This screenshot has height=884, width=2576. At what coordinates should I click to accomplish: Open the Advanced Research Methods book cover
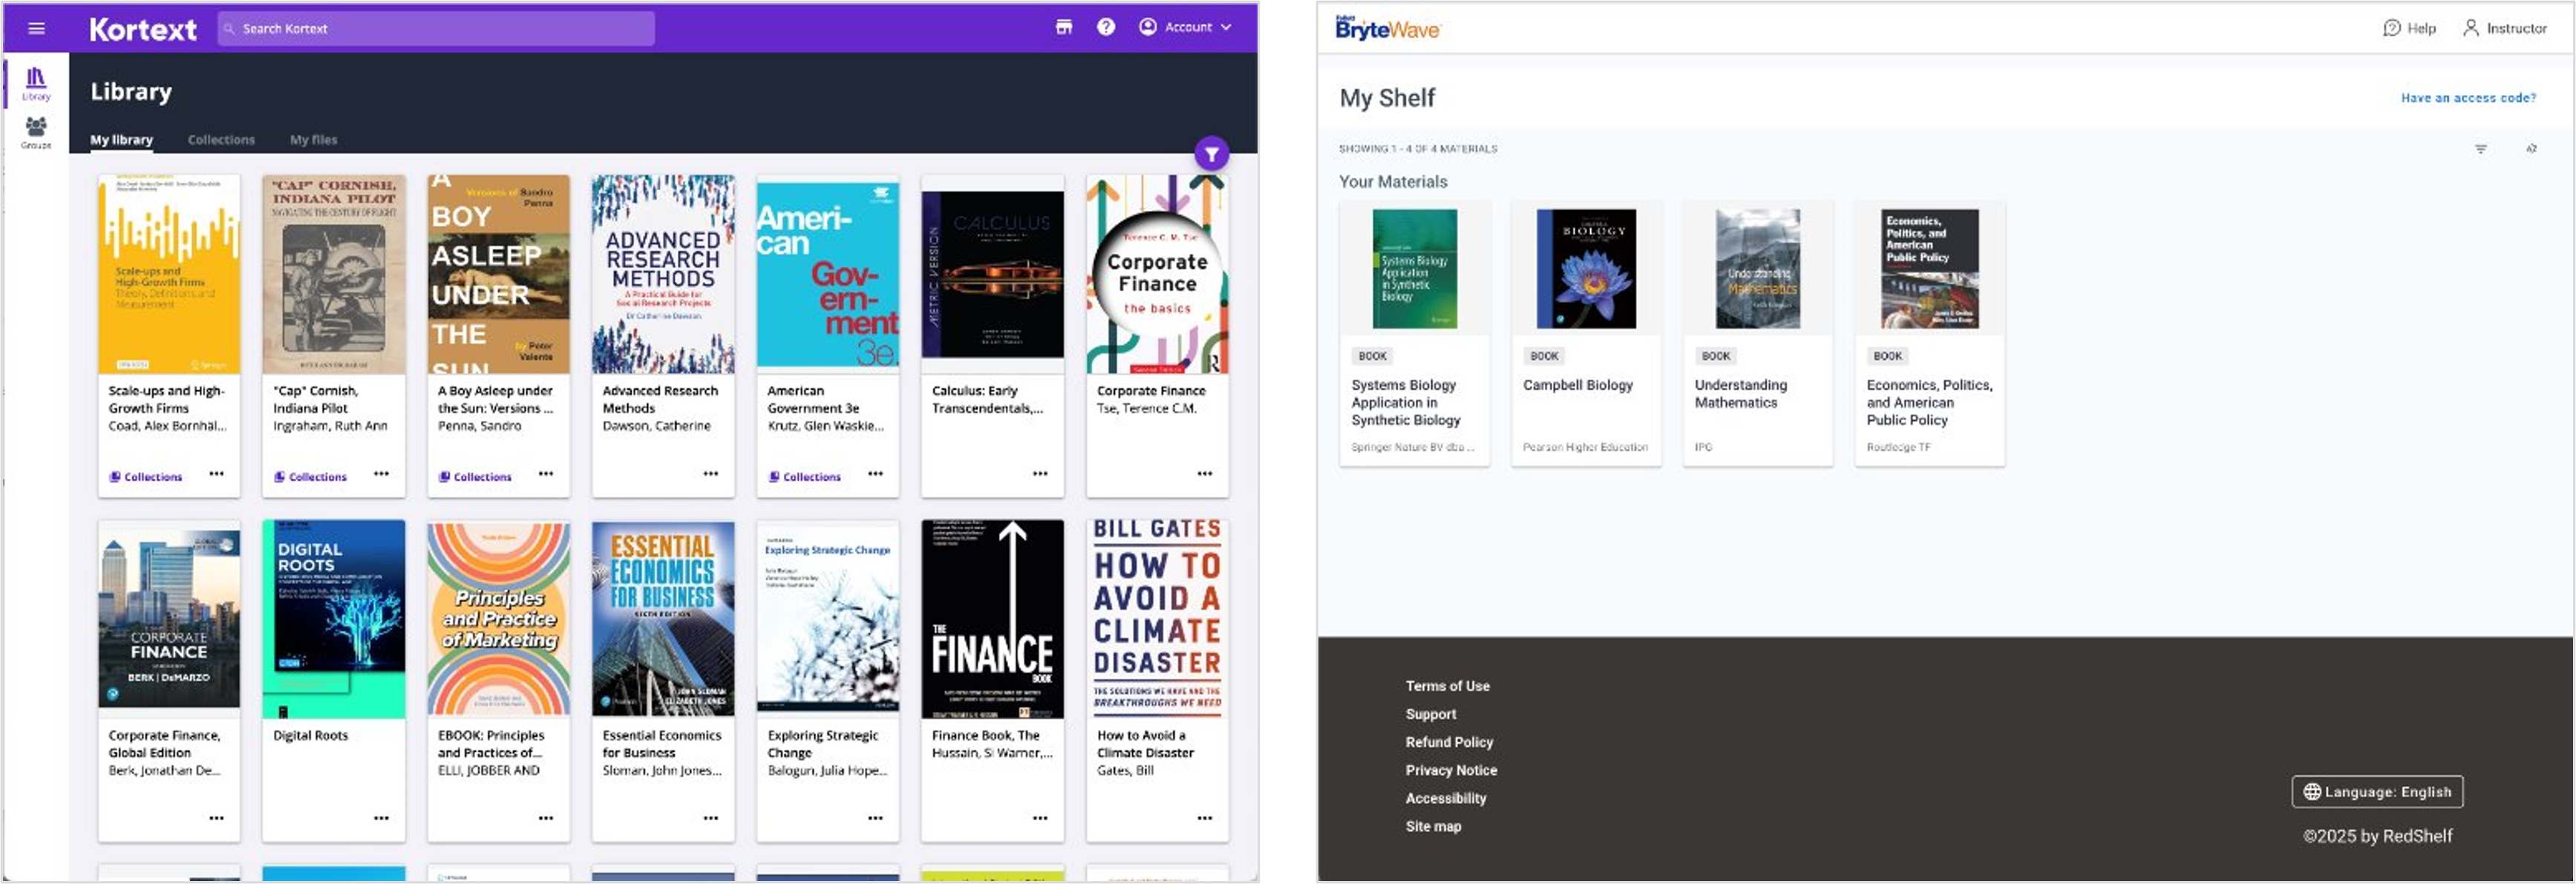coord(663,274)
